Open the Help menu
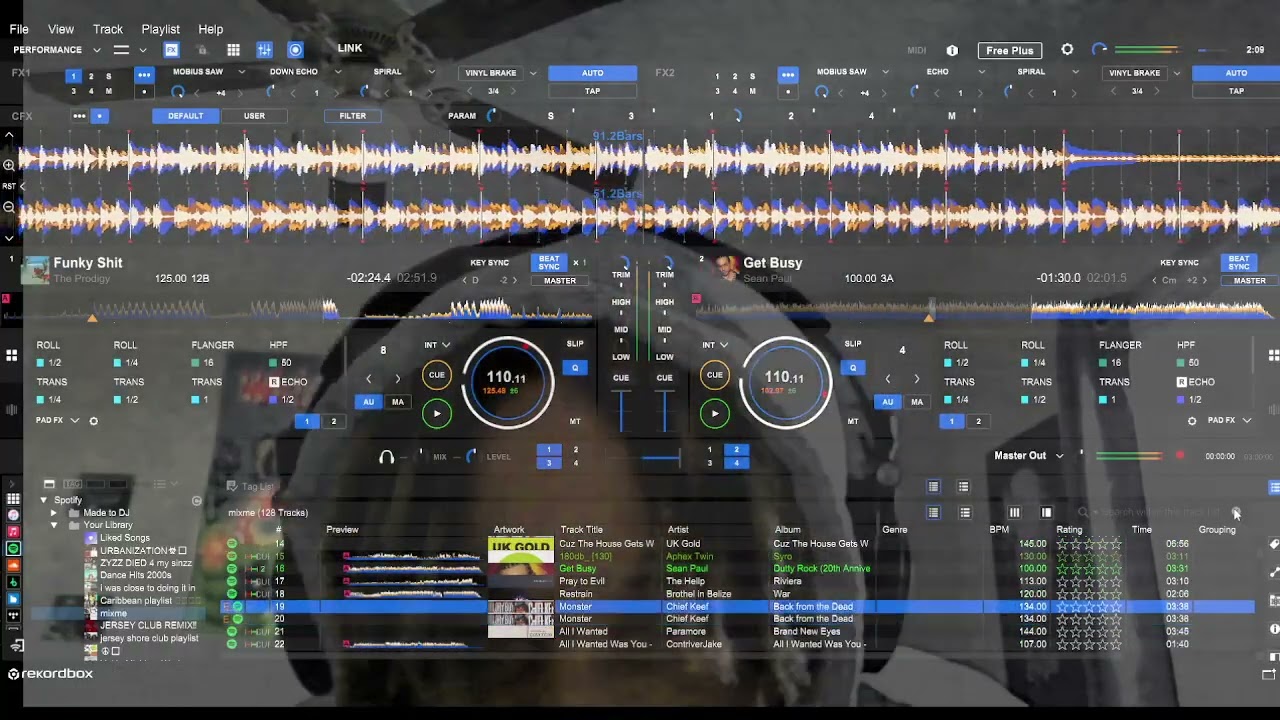The width and height of the screenshot is (1280, 720). tap(211, 29)
